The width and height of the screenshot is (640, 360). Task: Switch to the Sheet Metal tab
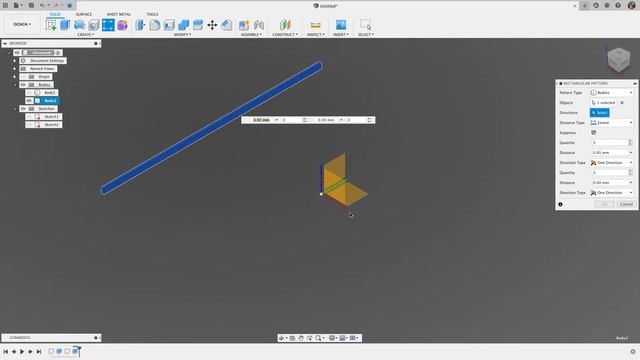(x=119, y=14)
